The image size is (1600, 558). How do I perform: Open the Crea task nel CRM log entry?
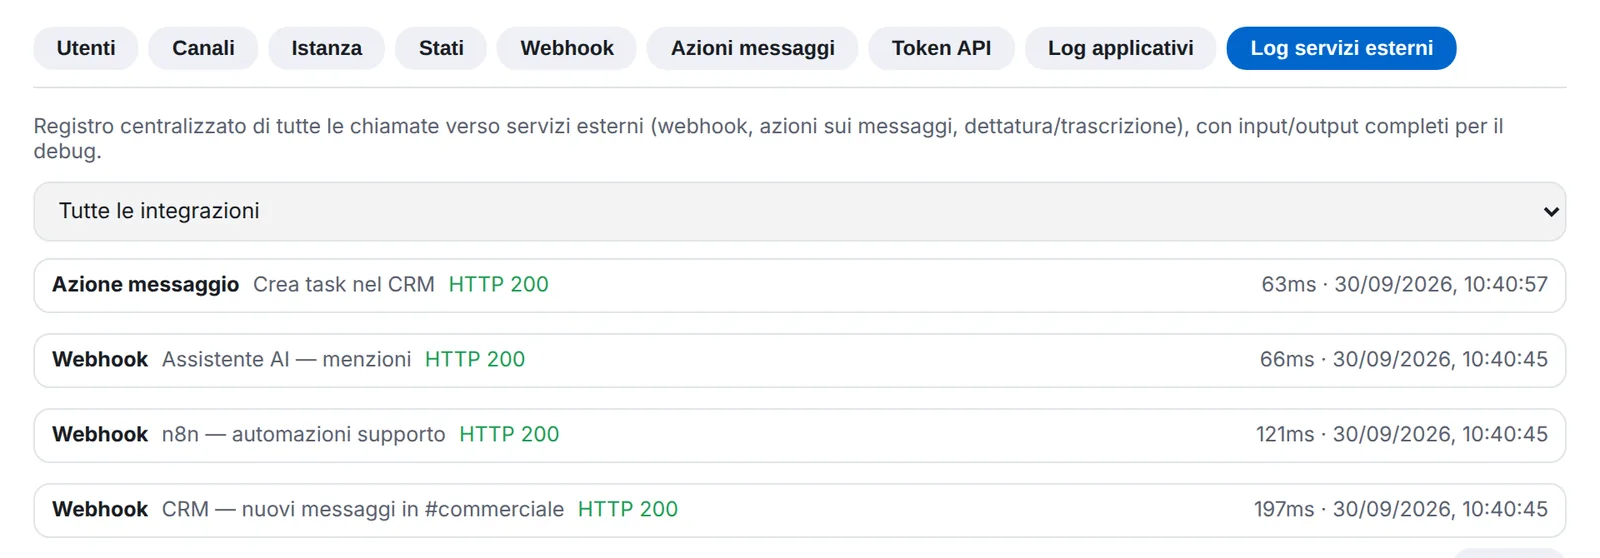click(x=799, y=285)
